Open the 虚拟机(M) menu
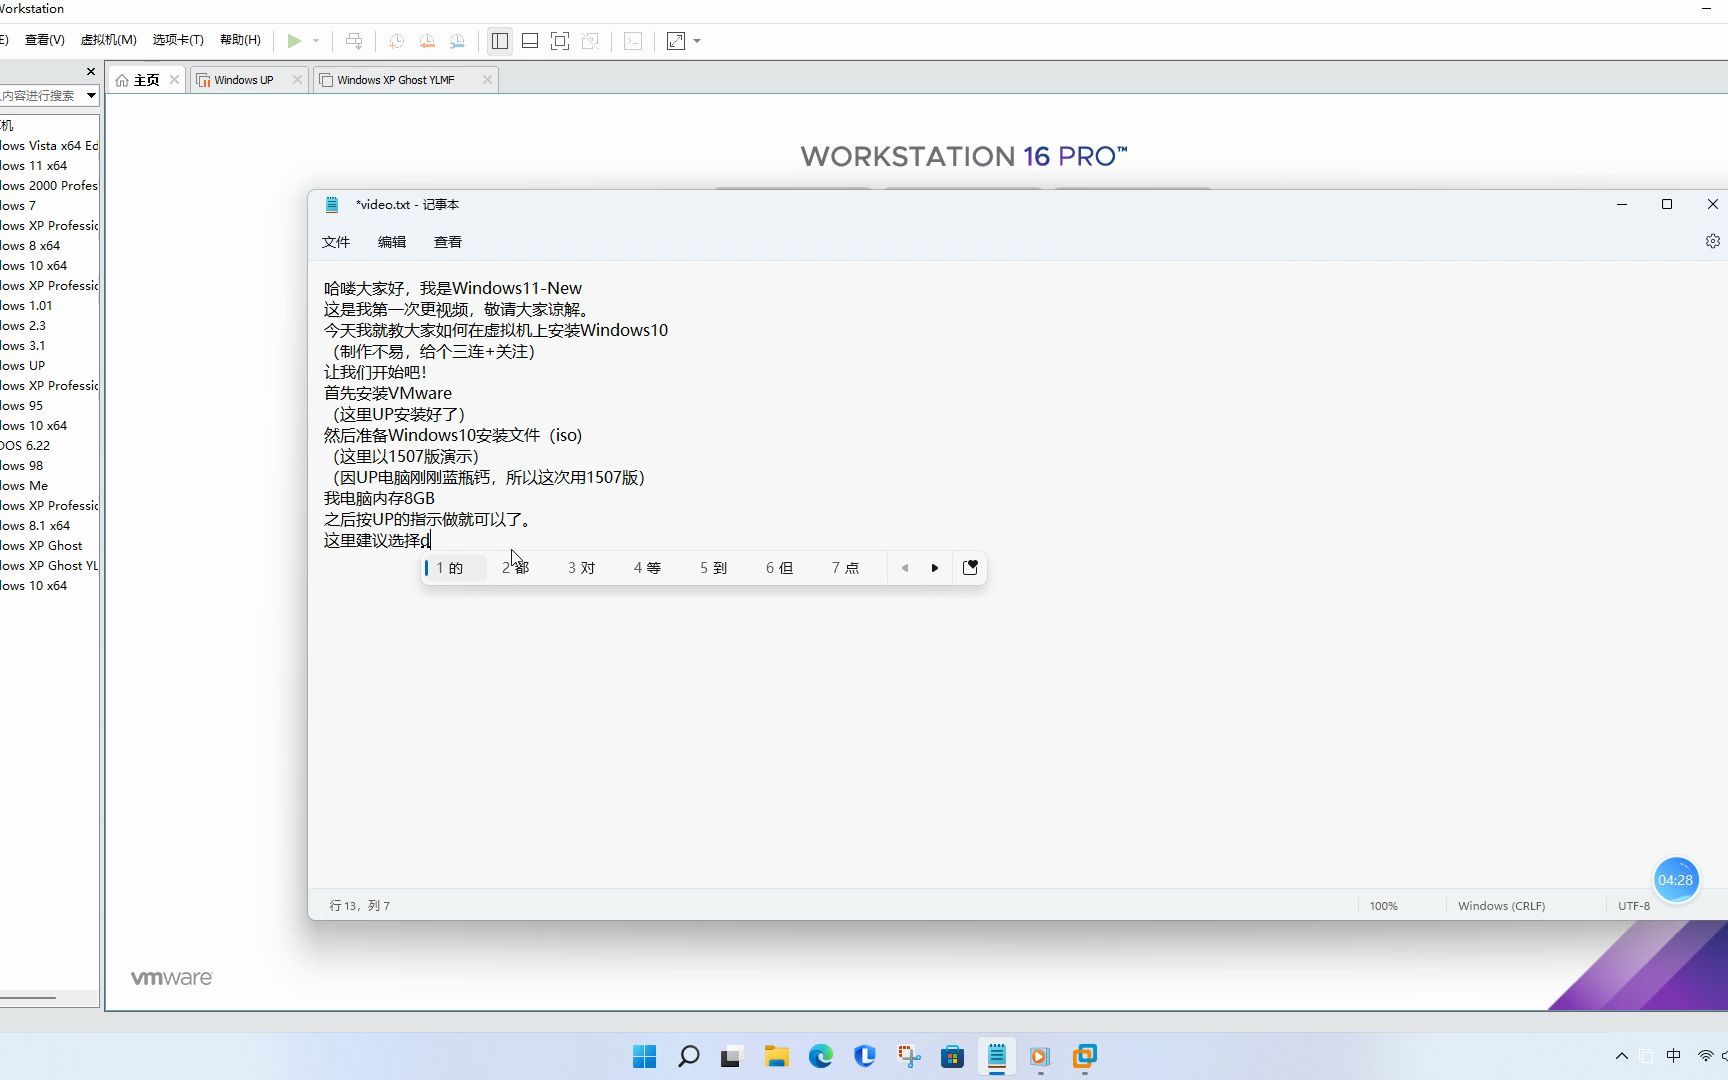Screen dimensions: 1728x1080 coord(108,39)
